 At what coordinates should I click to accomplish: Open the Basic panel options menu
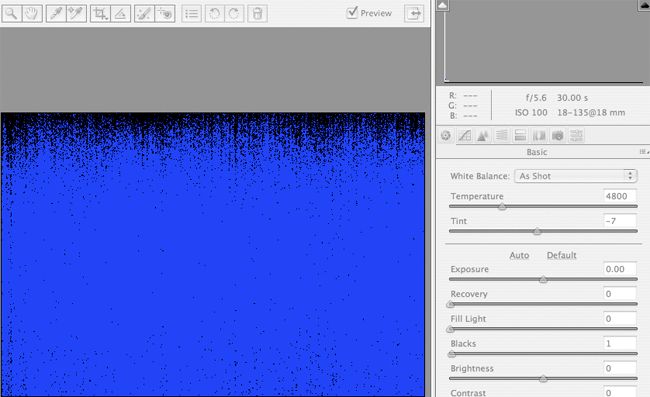click(x=644, y=152)
